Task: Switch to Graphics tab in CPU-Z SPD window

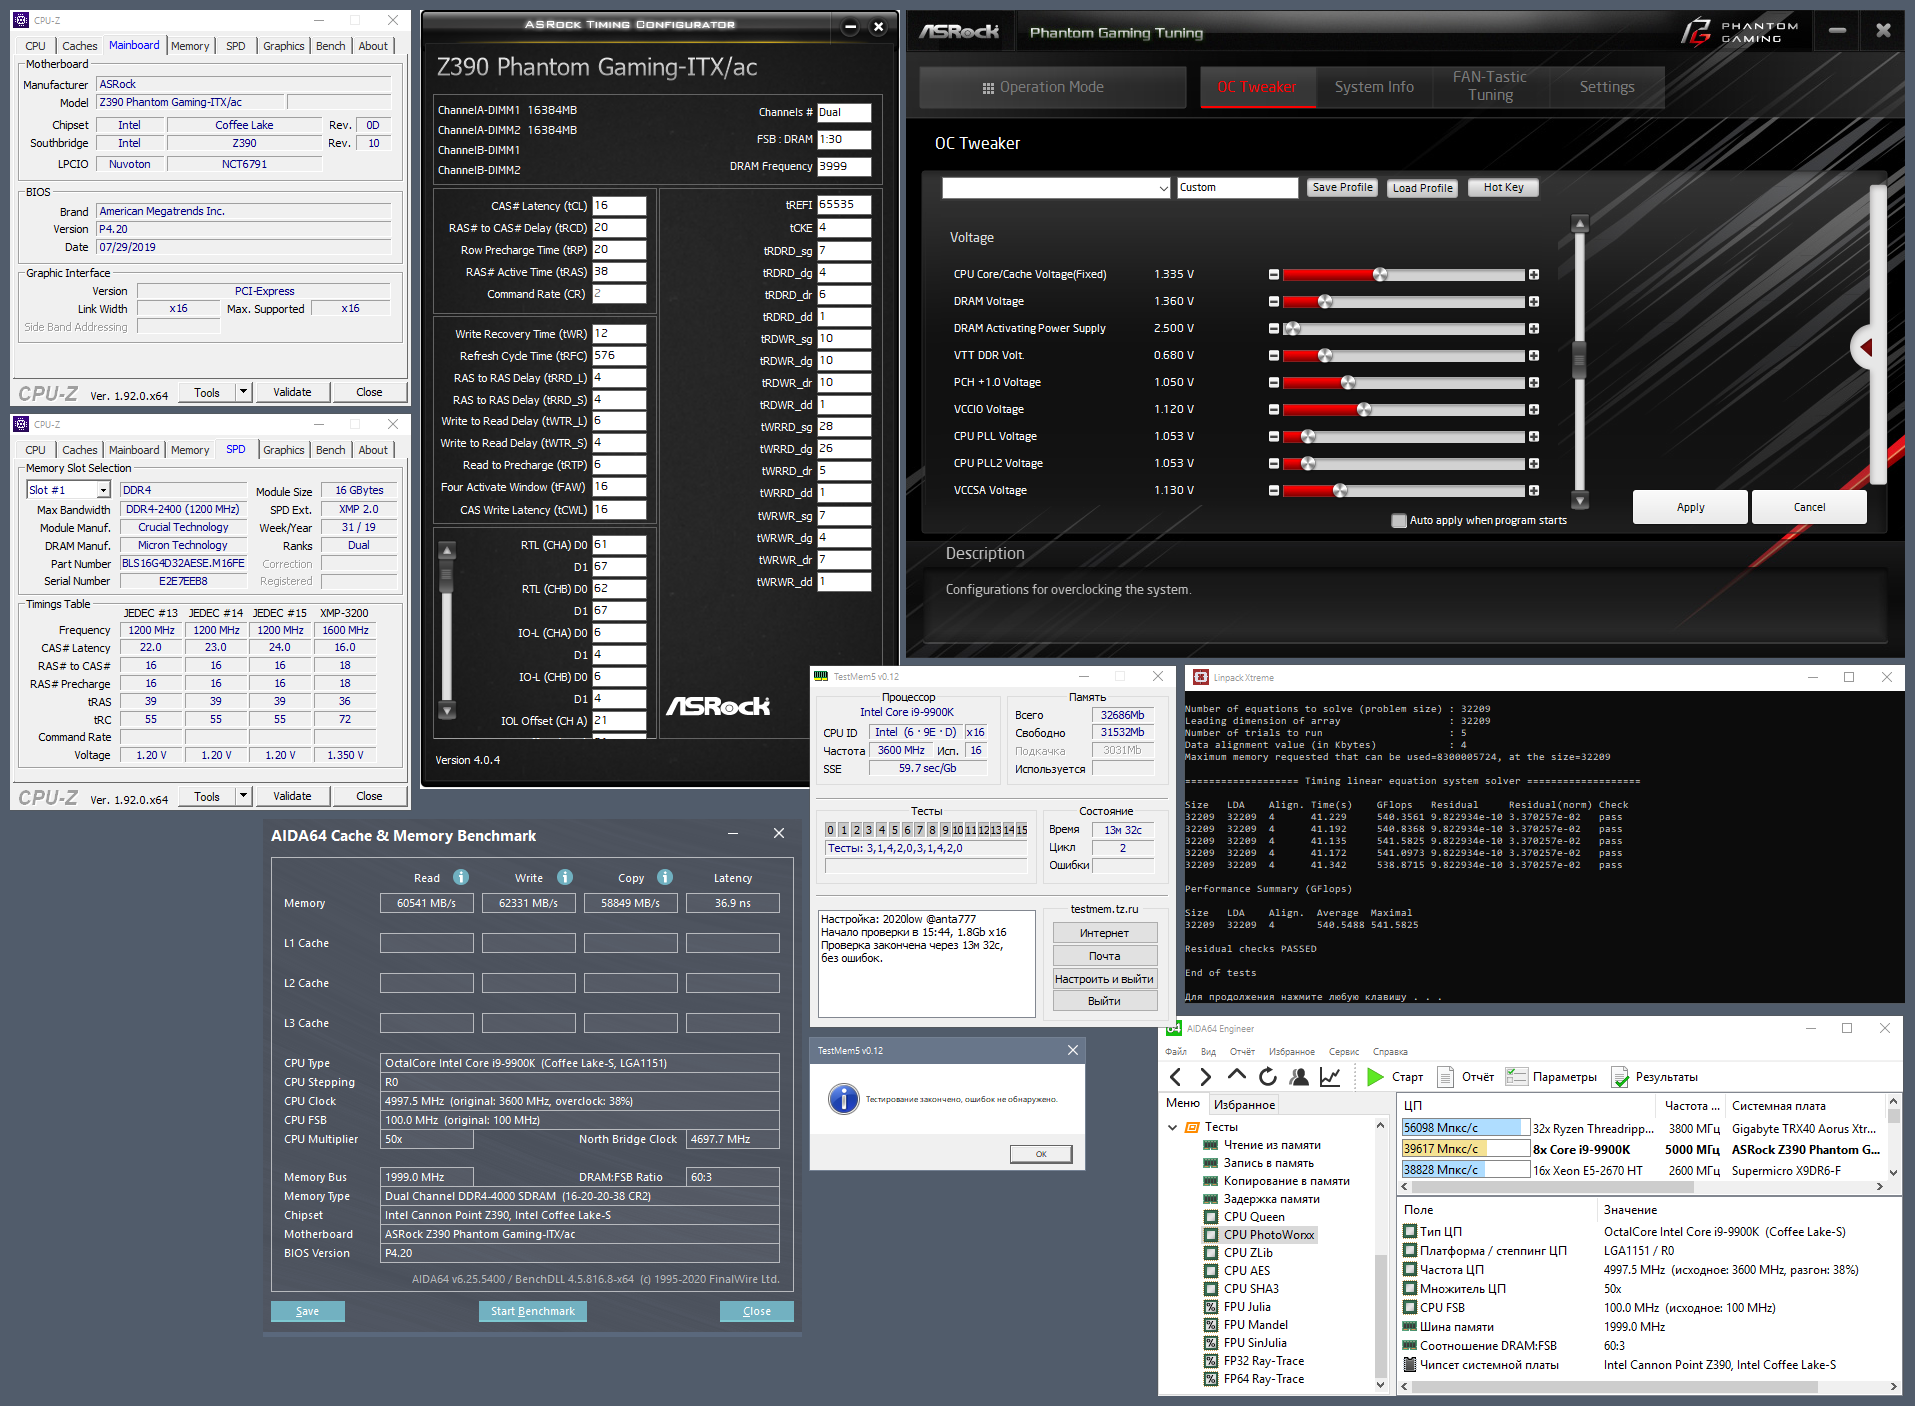Action: click(x=284, y=450)
